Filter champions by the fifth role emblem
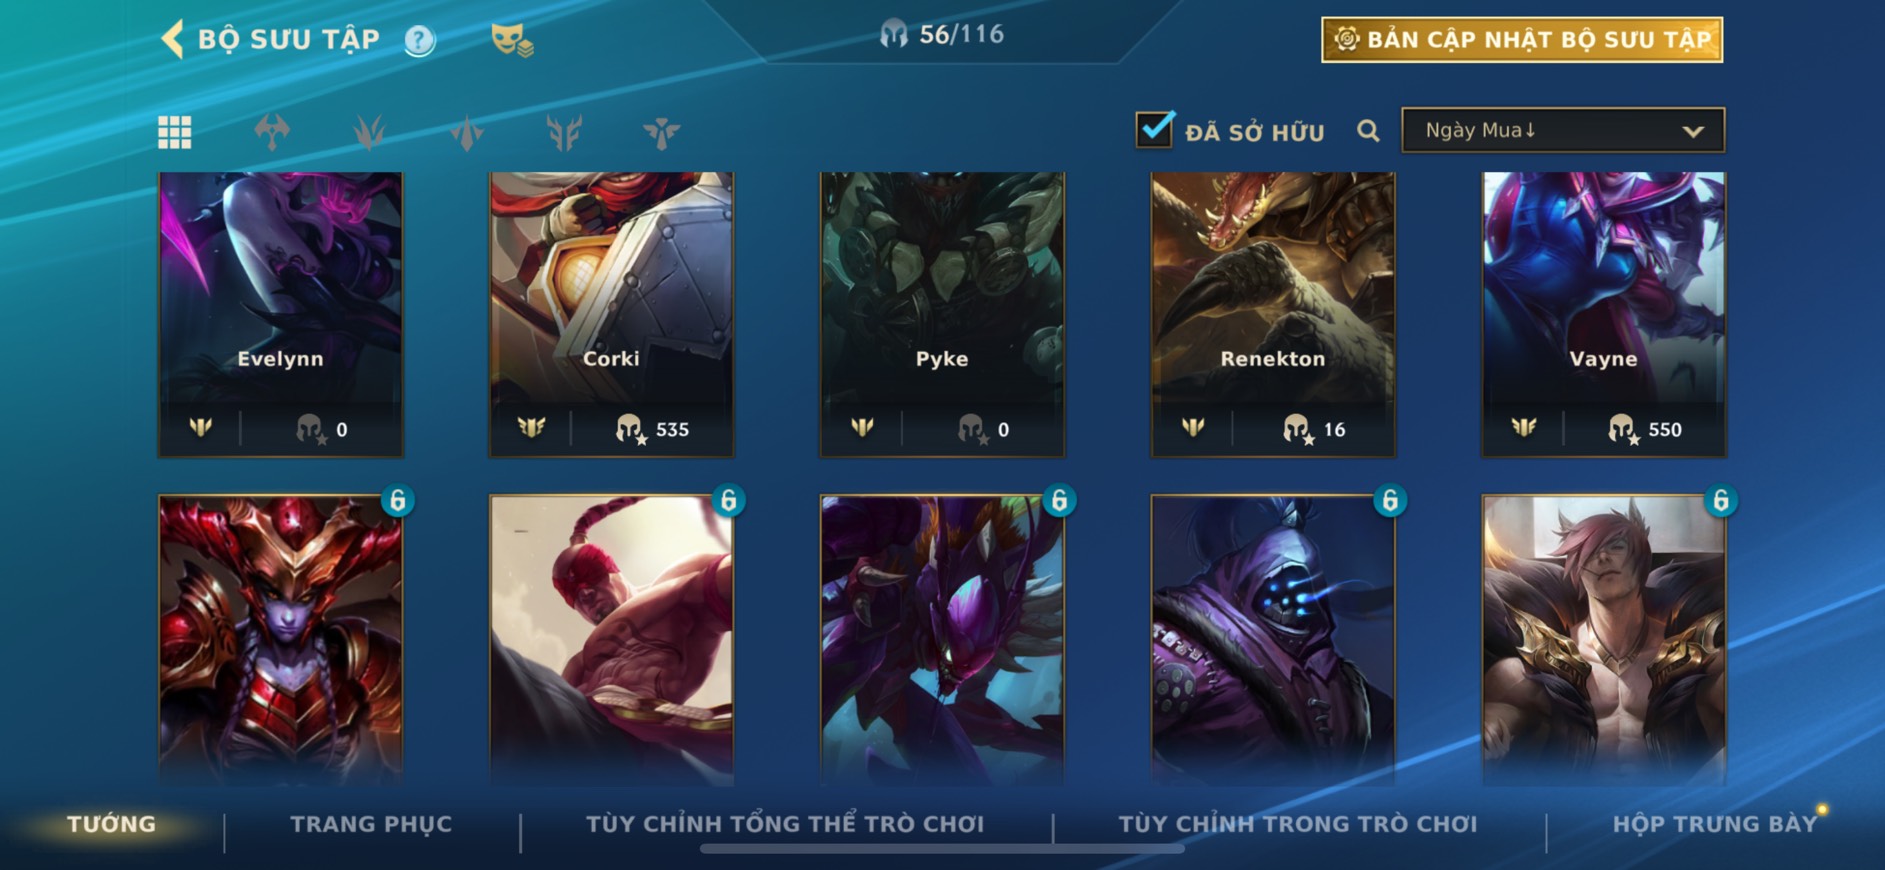 pyautogui.click(x=661, y=132)
